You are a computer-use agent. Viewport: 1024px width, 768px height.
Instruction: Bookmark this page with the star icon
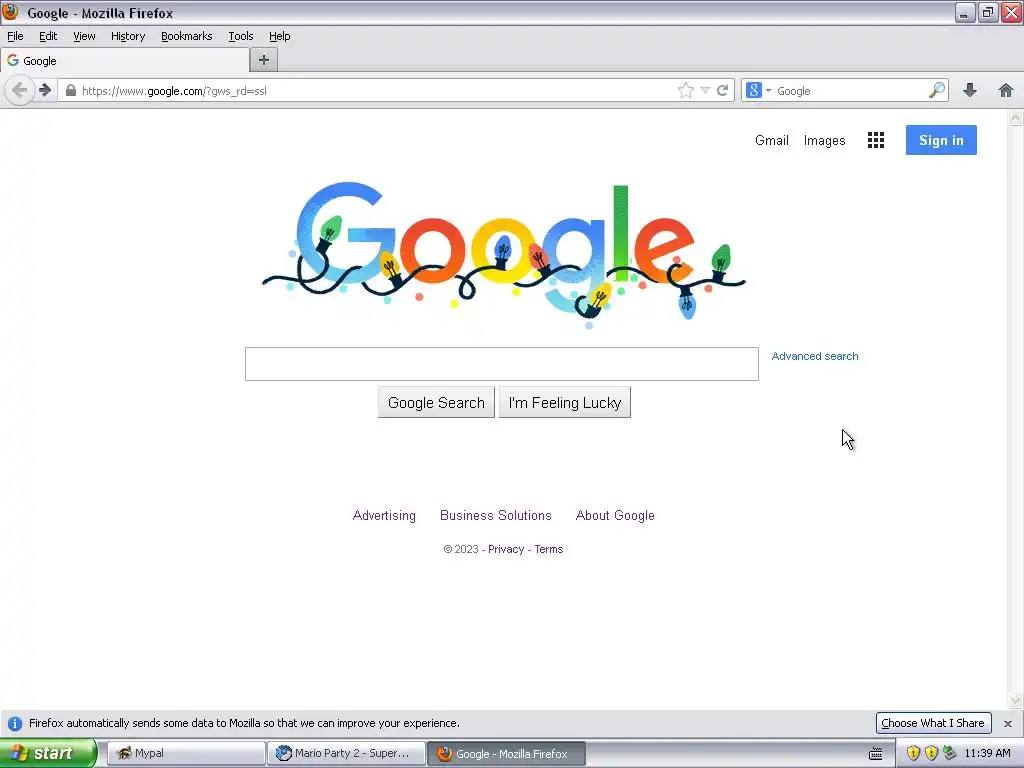pyautogui.click(x=686, y=90)
